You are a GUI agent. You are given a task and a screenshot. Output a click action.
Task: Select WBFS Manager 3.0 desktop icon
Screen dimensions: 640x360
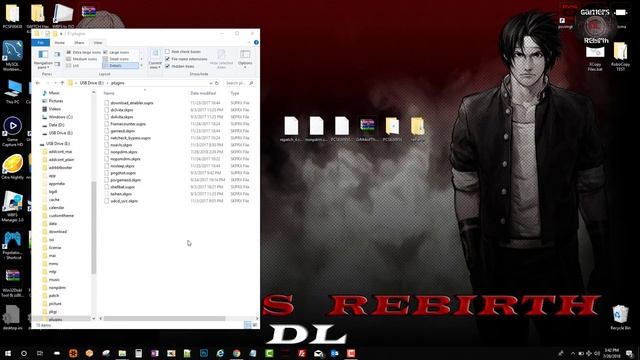coord(12,206)
